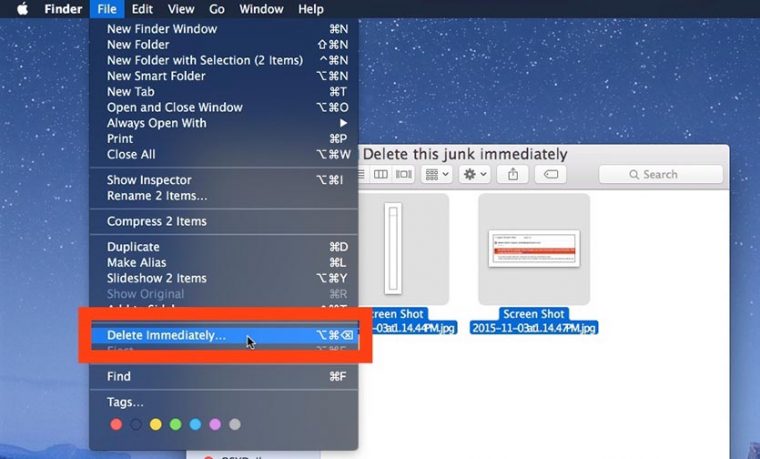760x459 pixels.
Task: Apply the purple tag color
Action: pos(215,425)
